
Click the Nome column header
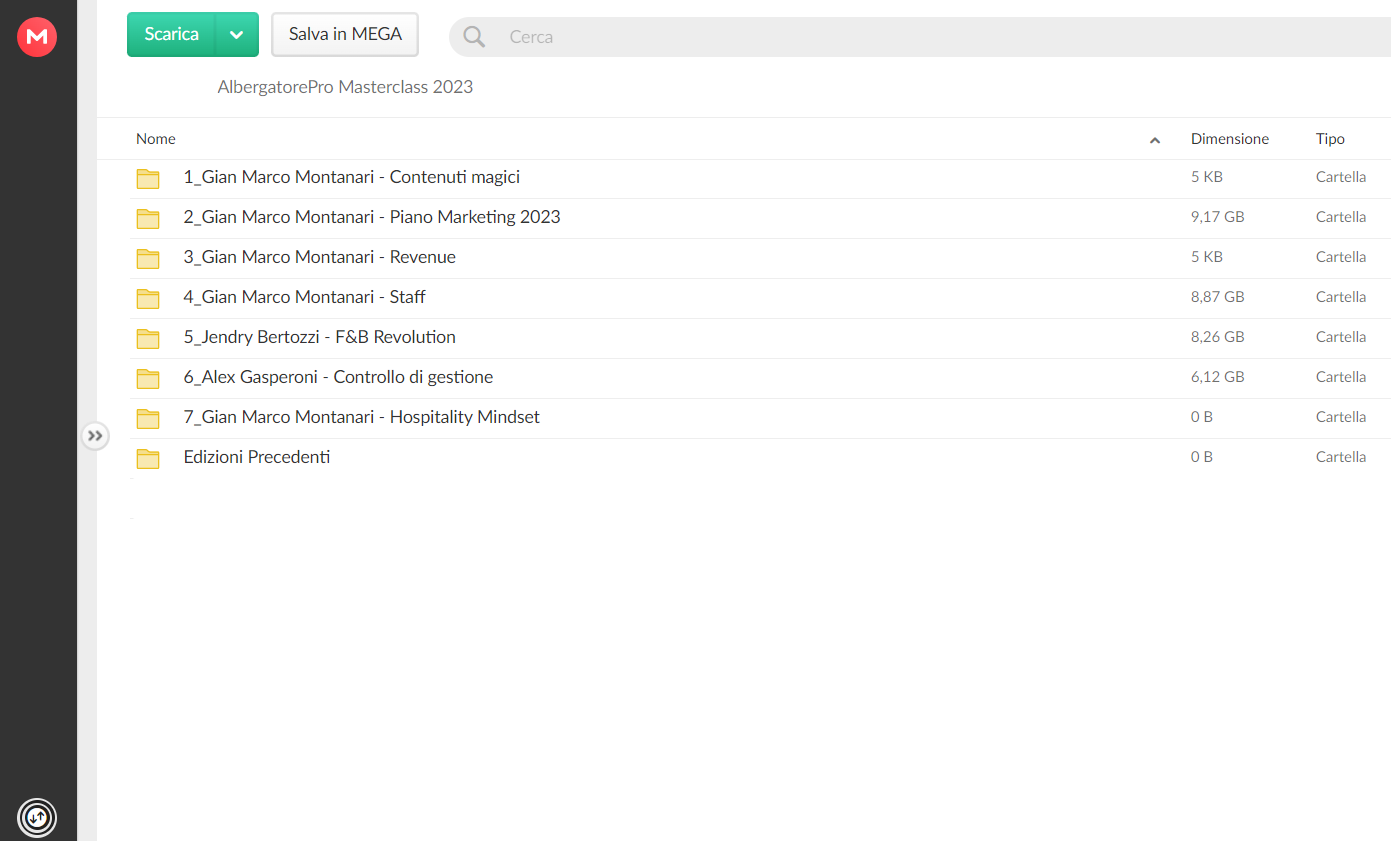pyautogui.click(x=156, y=139)
